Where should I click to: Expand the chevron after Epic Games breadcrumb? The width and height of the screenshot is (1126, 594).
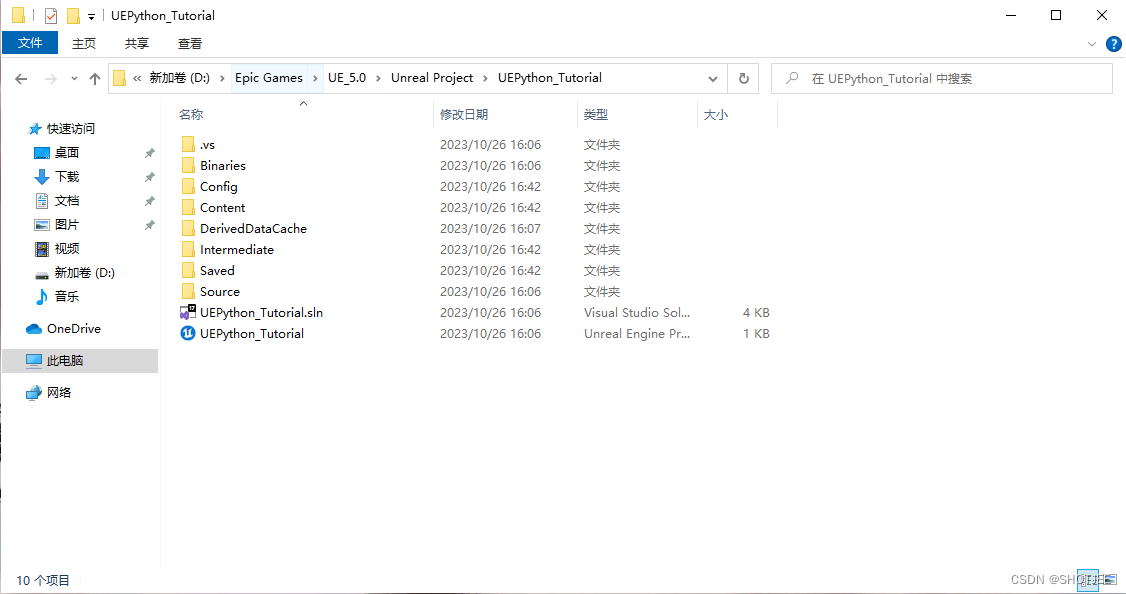tap(315, 78)
